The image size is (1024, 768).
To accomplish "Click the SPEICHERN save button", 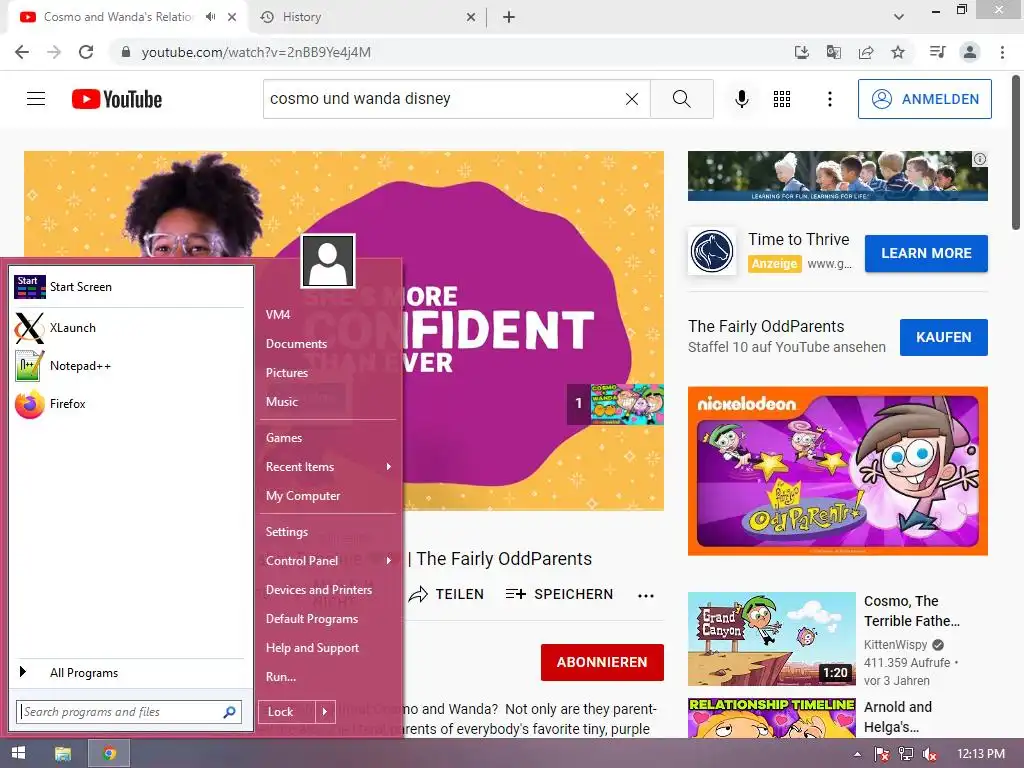I will (x=559, y=594).
